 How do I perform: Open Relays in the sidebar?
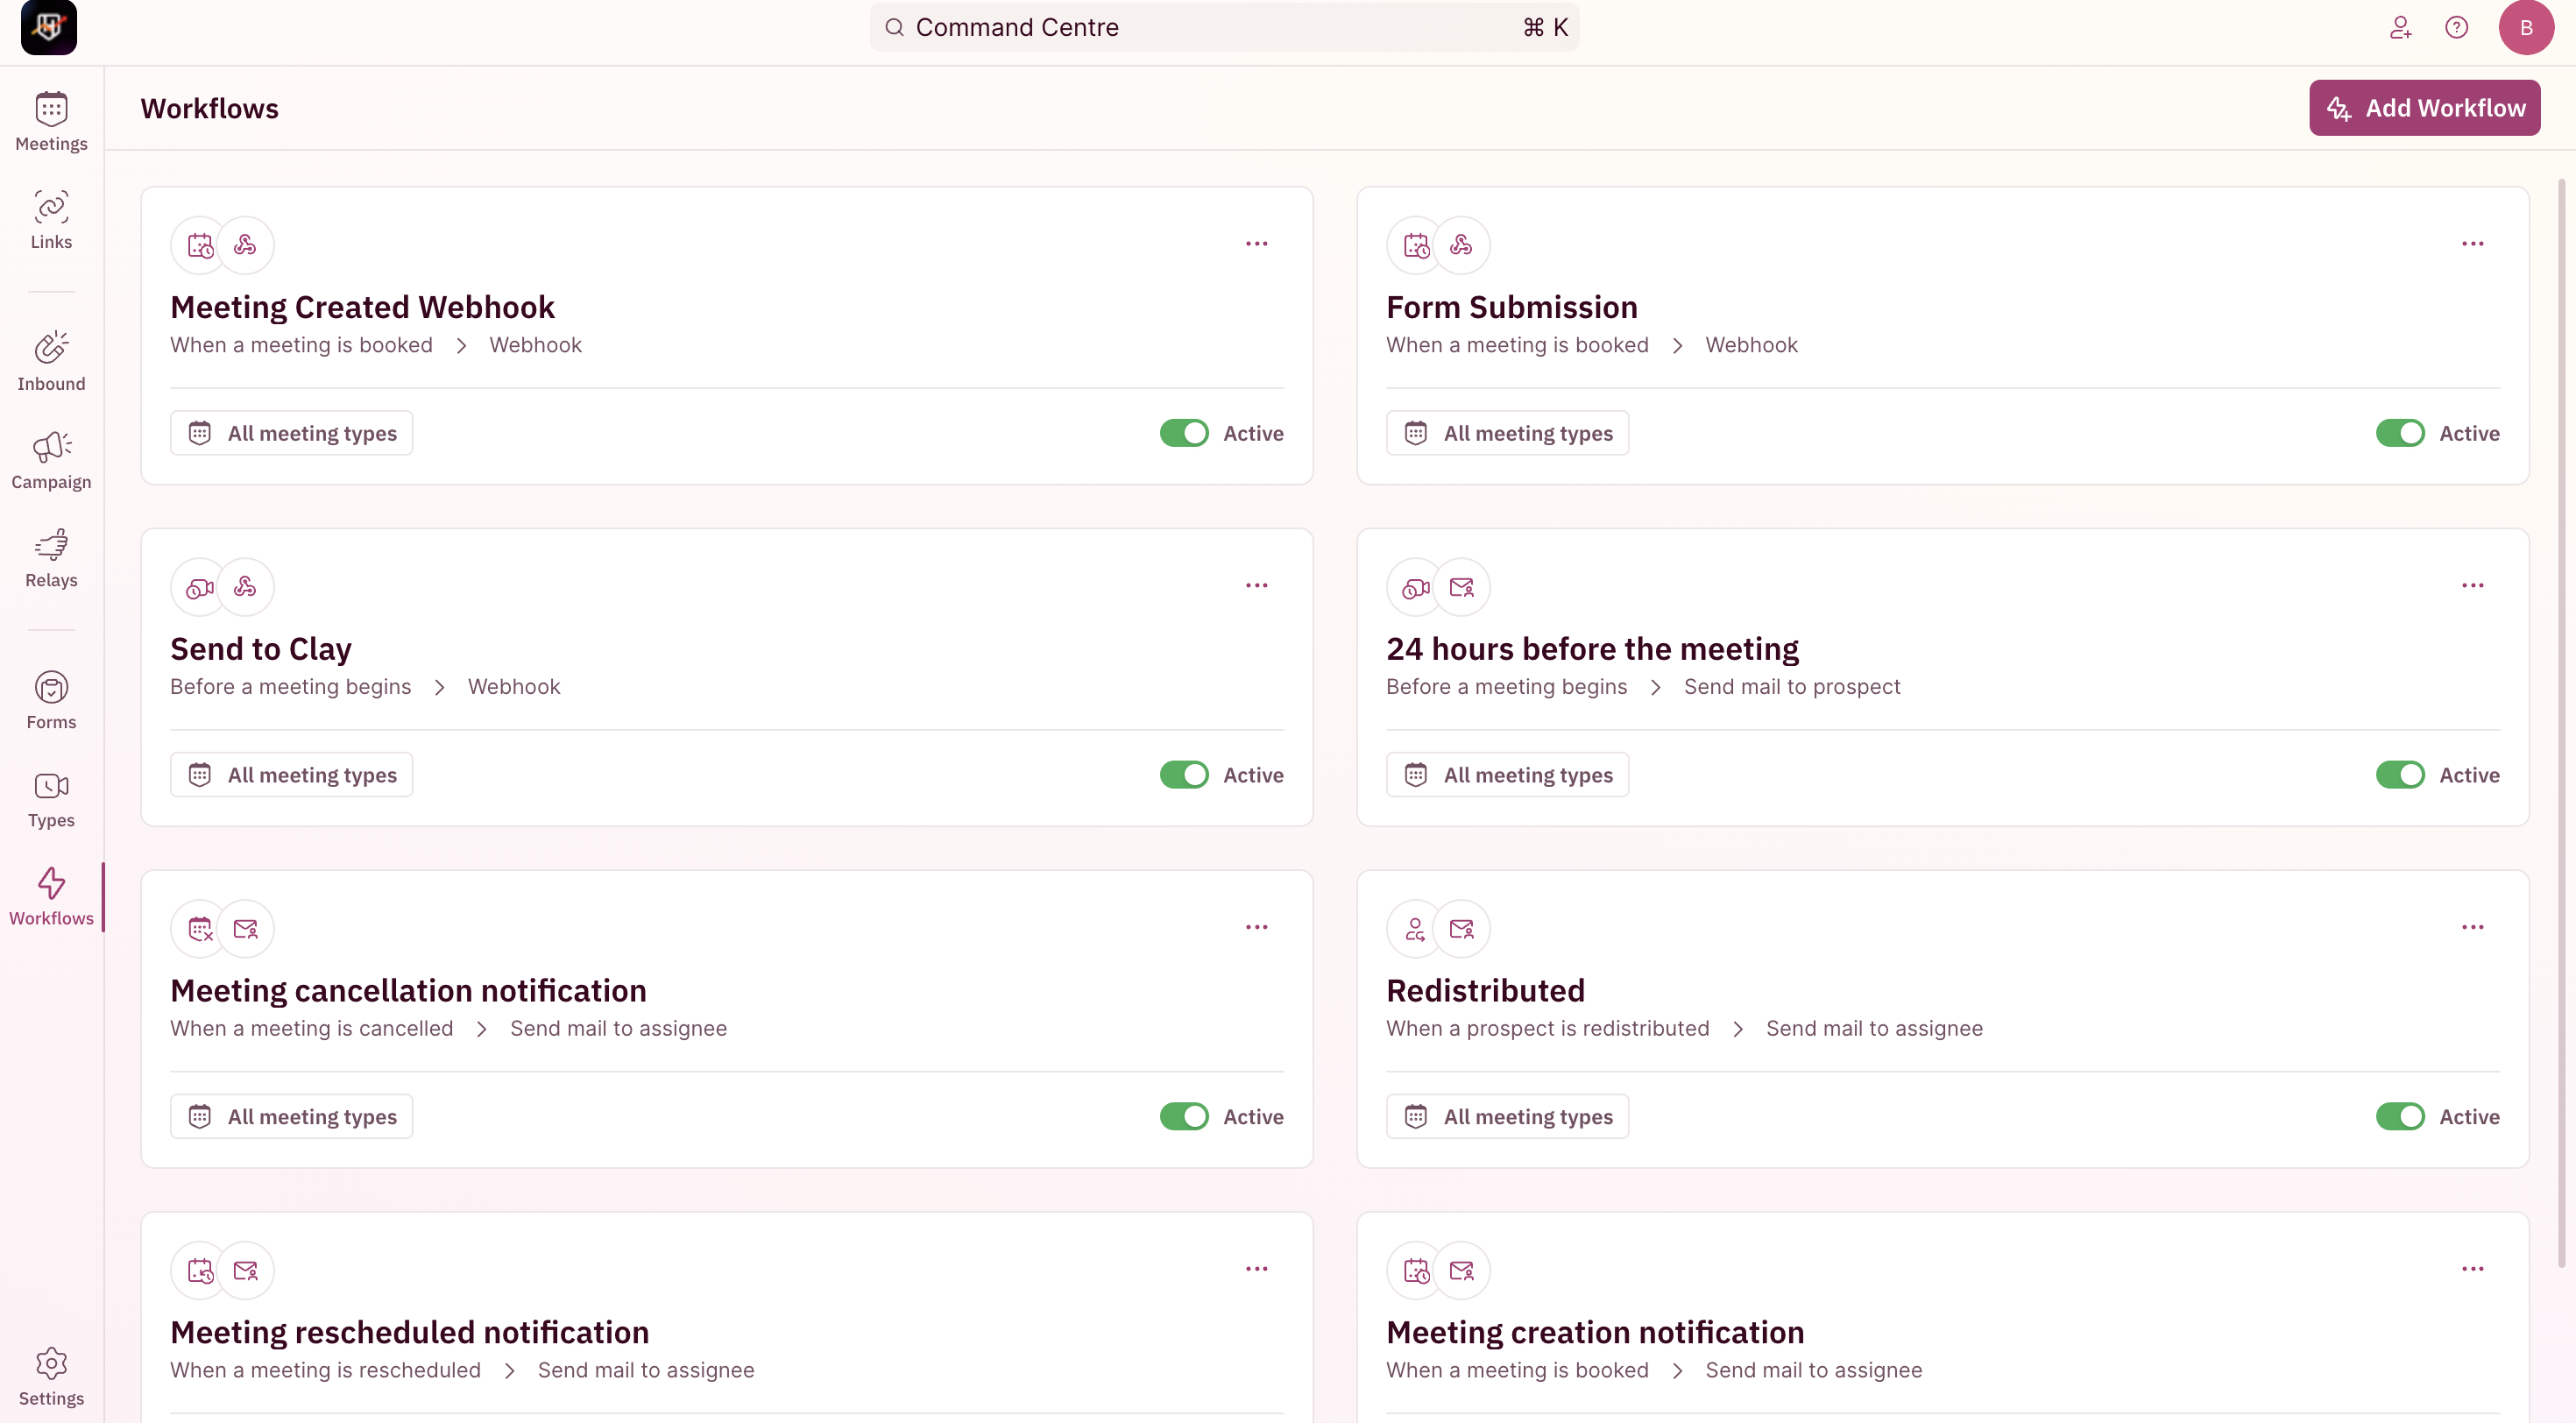(51, 558)
